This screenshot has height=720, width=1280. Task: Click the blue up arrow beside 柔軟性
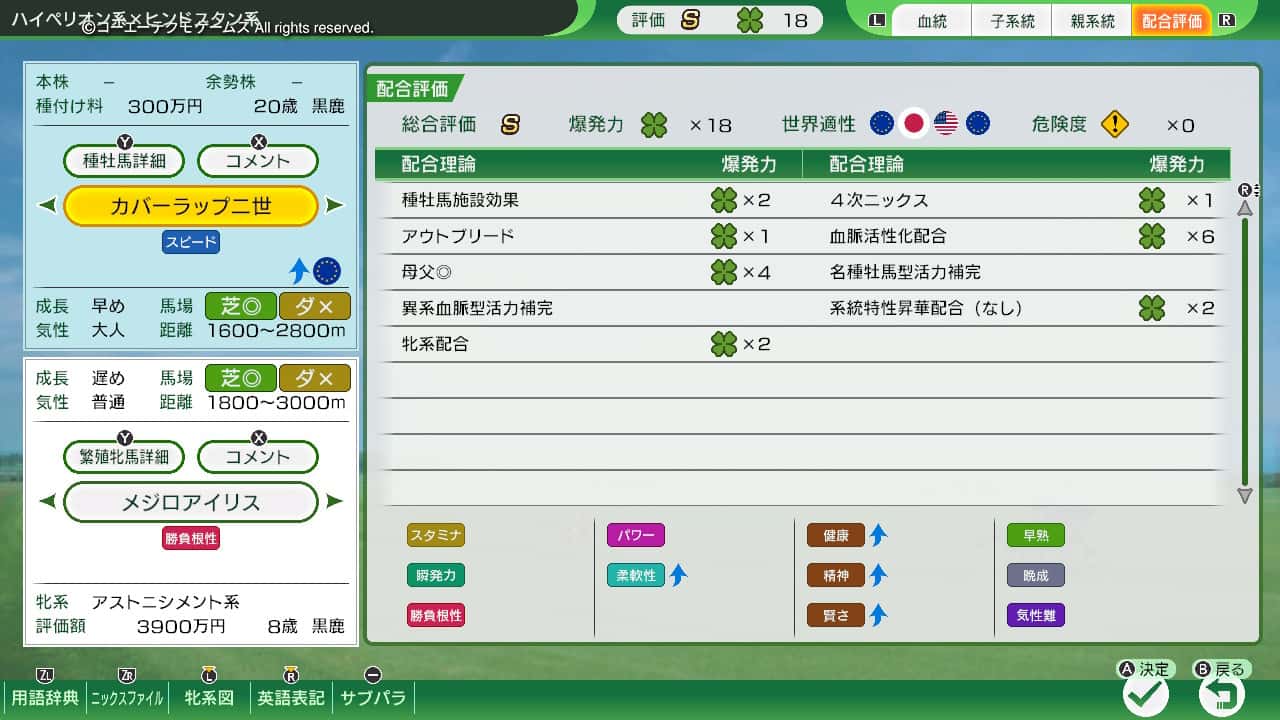point(679,575)
